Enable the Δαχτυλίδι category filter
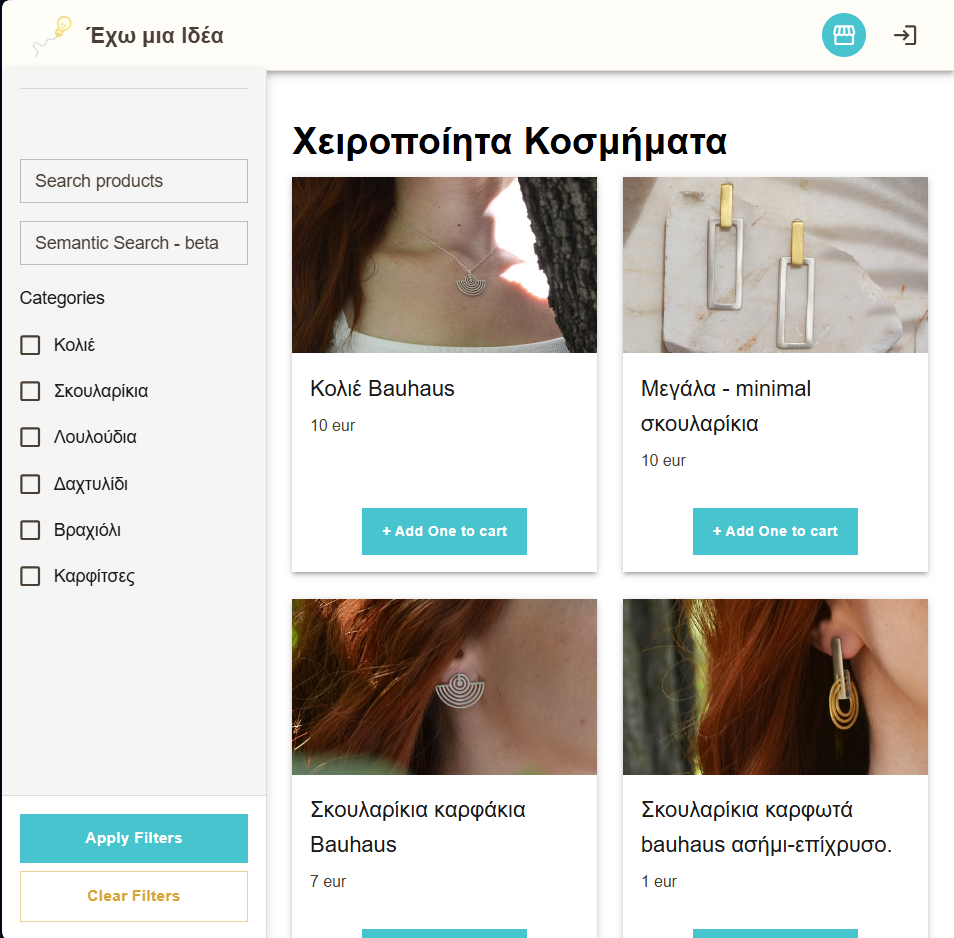The height and width of the screenshot is (938, 954). click(x=29, y=483)
